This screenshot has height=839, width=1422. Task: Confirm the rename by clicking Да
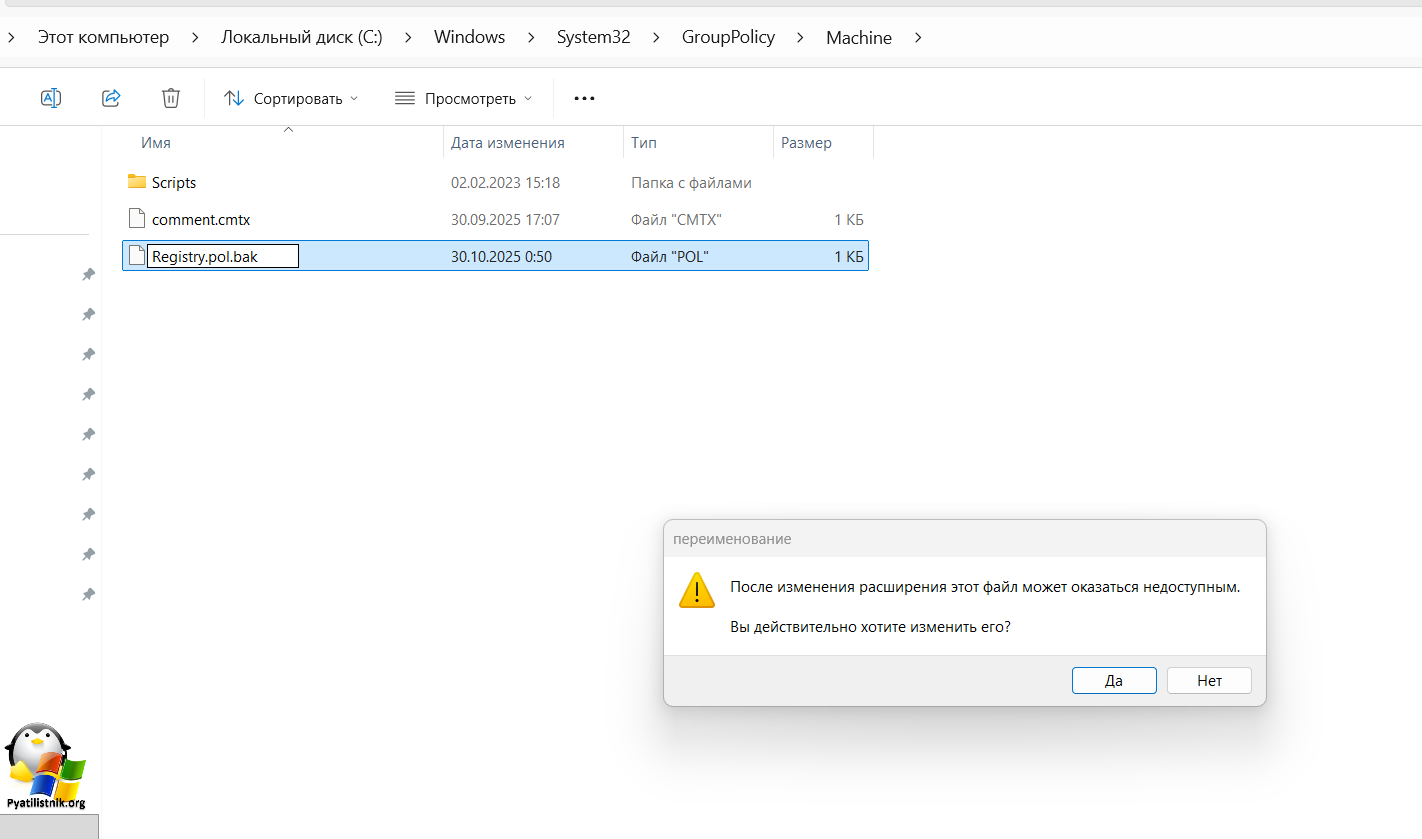[1114, 681]
